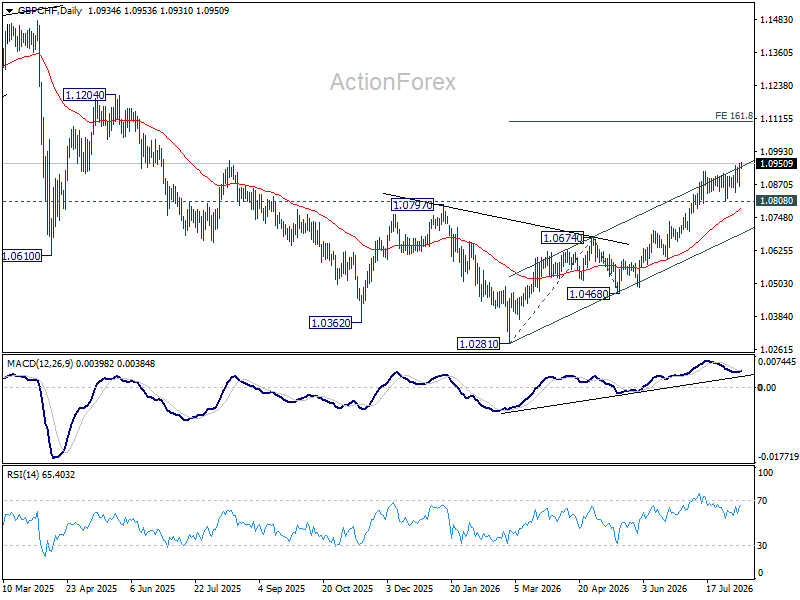The width and height of the screenshot is (800, 600).
Task: Click the 1.06740 price label
Action: pos(562,238)
